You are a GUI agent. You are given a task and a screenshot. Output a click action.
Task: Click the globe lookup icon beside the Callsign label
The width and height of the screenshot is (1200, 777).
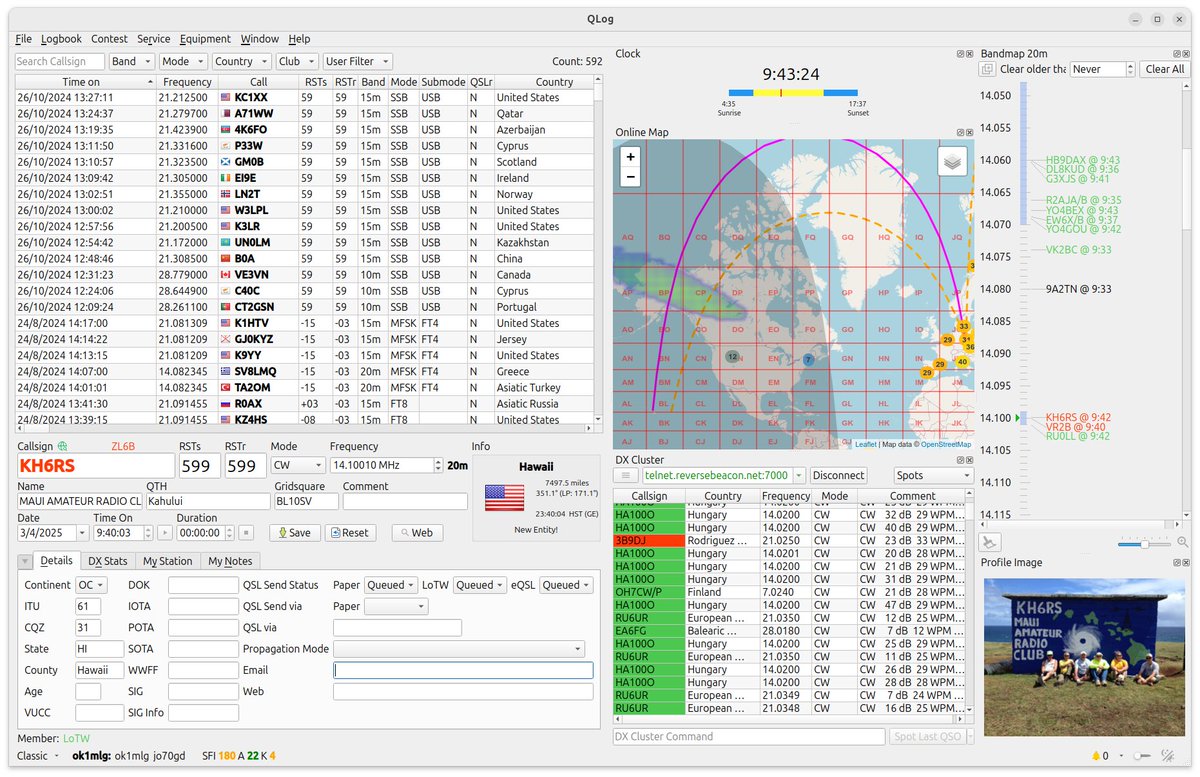click(x=63, y=446)
